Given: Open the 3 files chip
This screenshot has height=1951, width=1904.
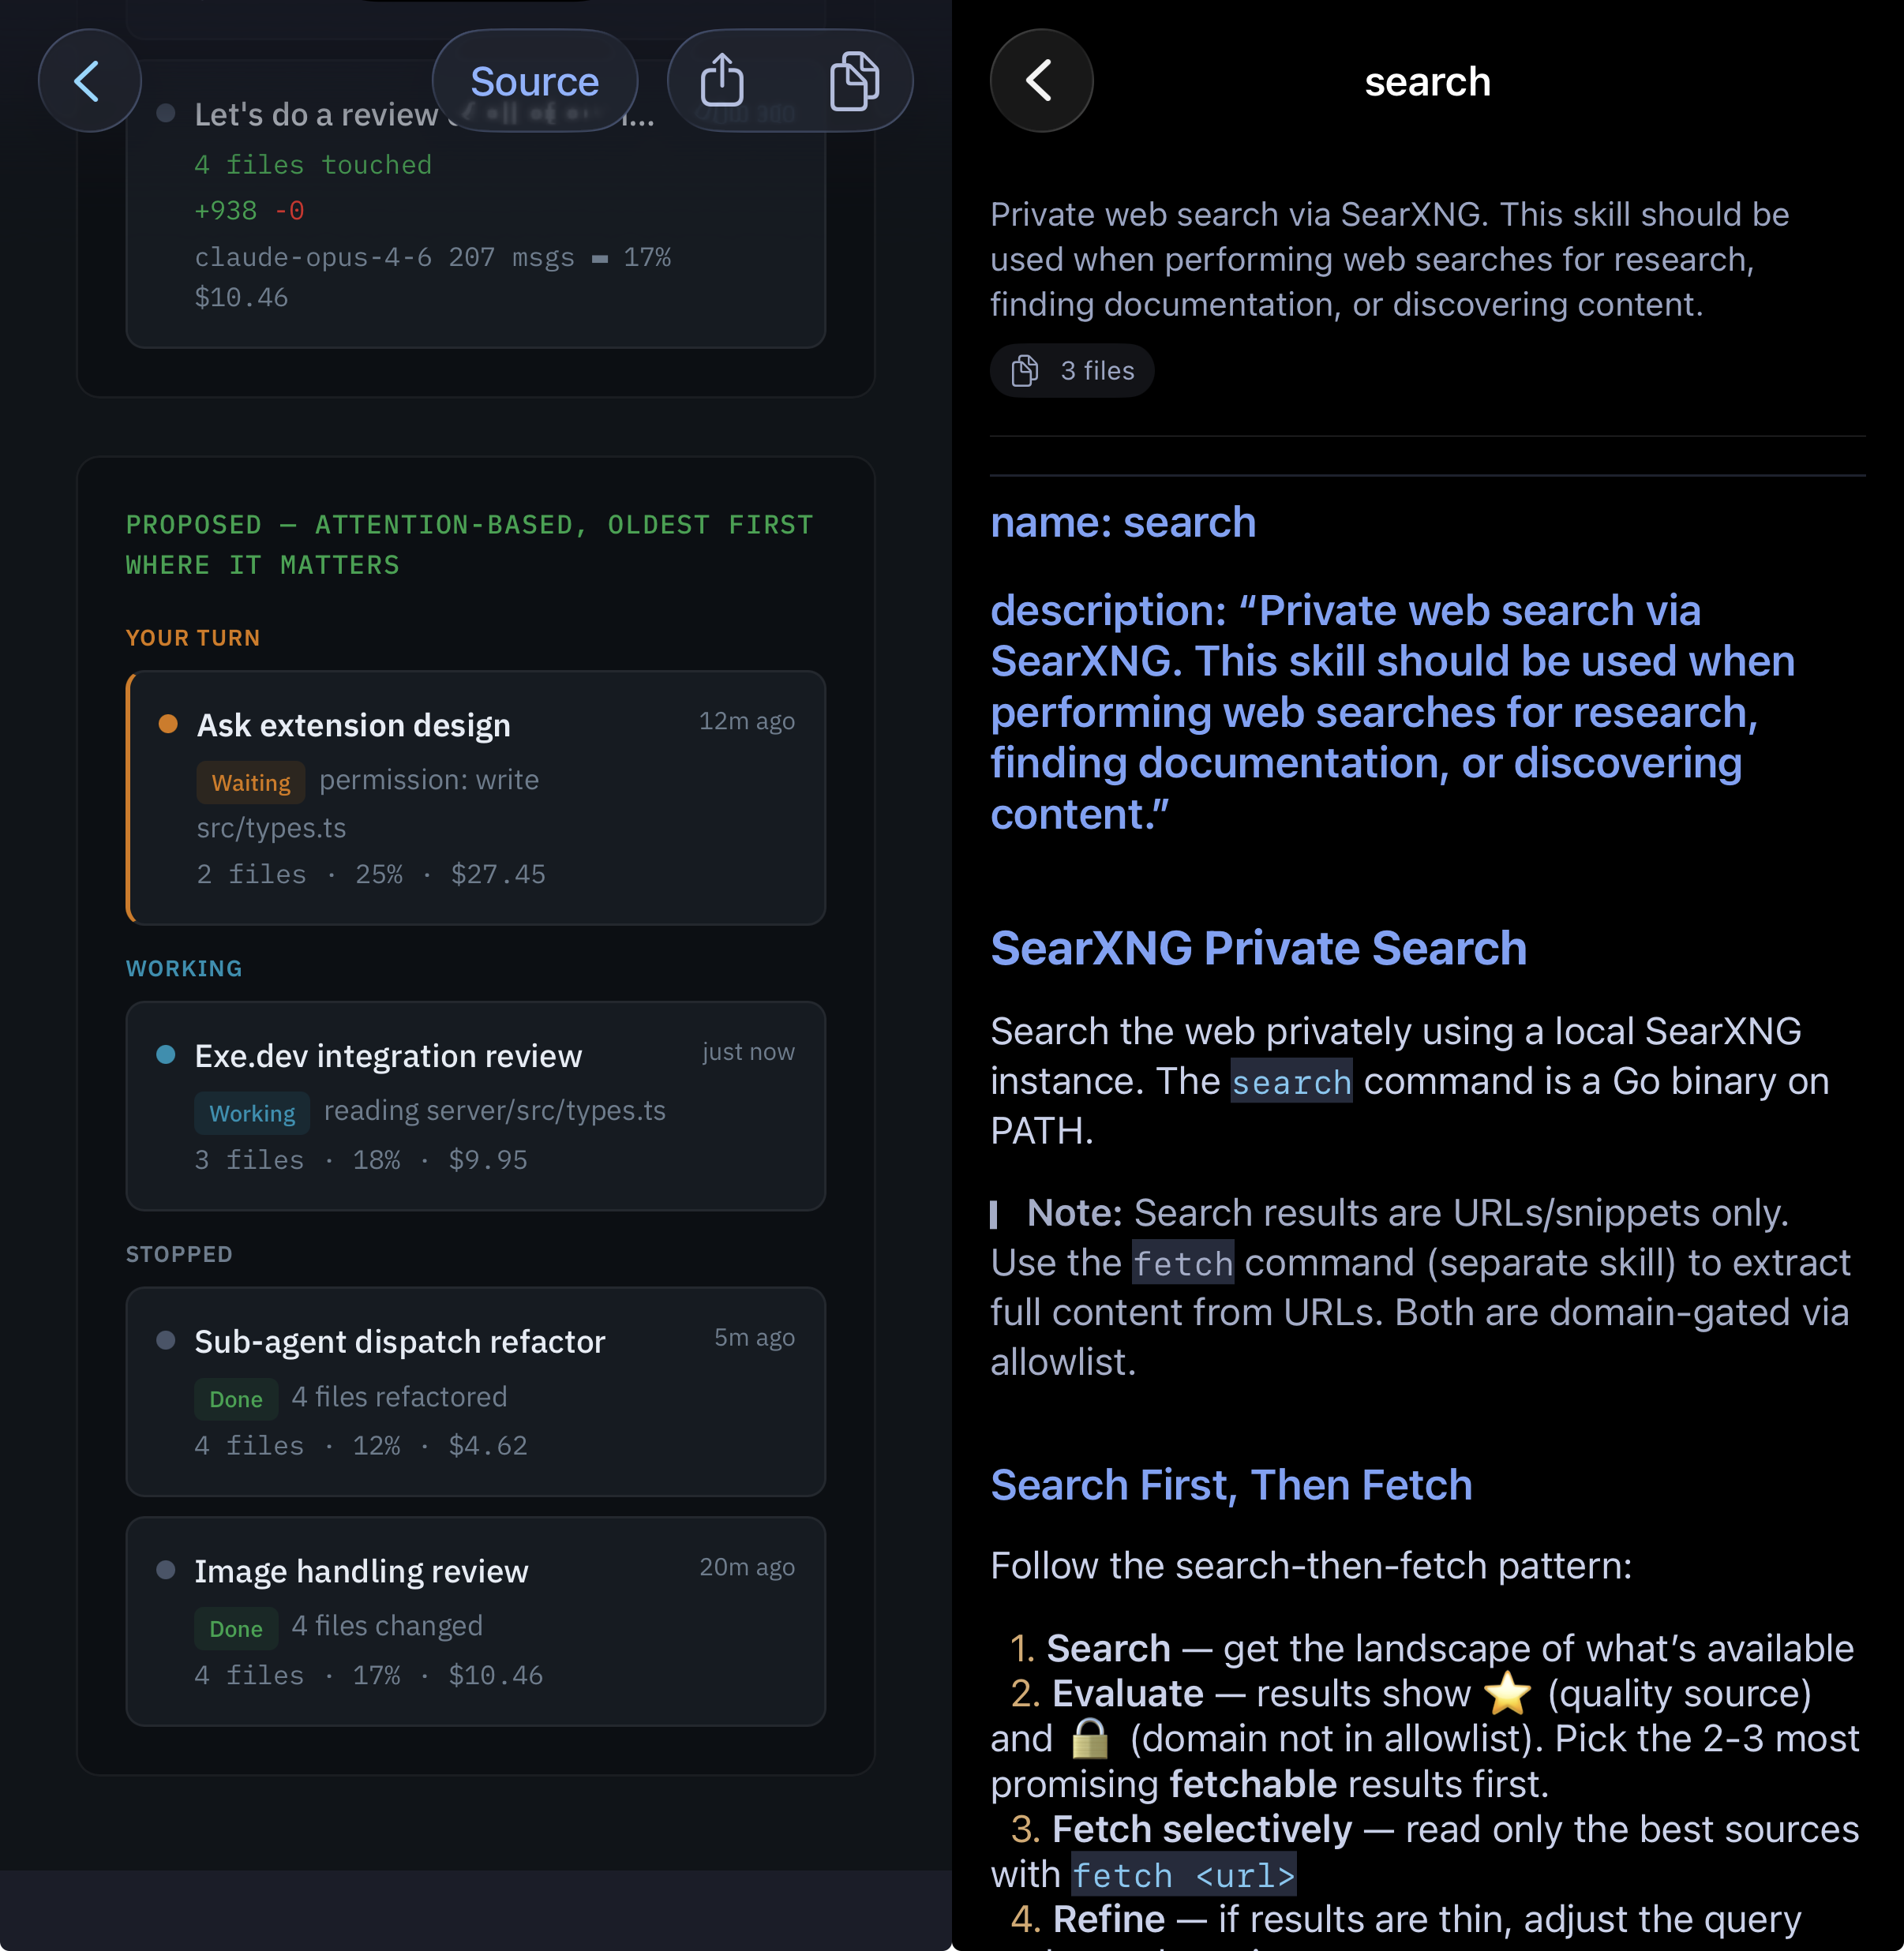Looking at the screenshot, I should tap(1072, 370).
